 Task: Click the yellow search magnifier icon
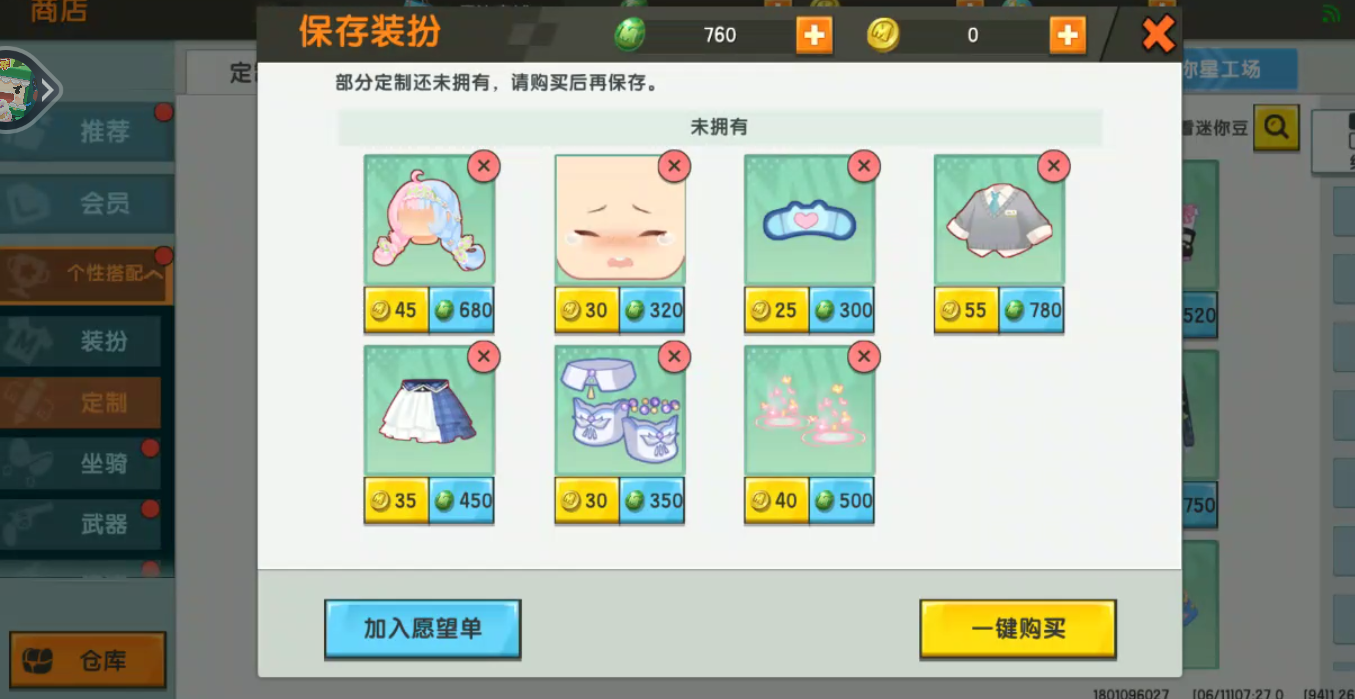(1275, 127)
